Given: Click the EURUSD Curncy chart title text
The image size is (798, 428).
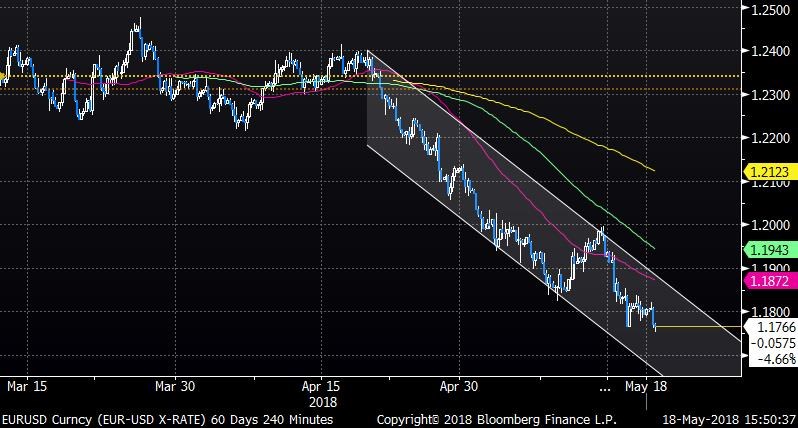Looking at the screenshot, I should [167, 420].
